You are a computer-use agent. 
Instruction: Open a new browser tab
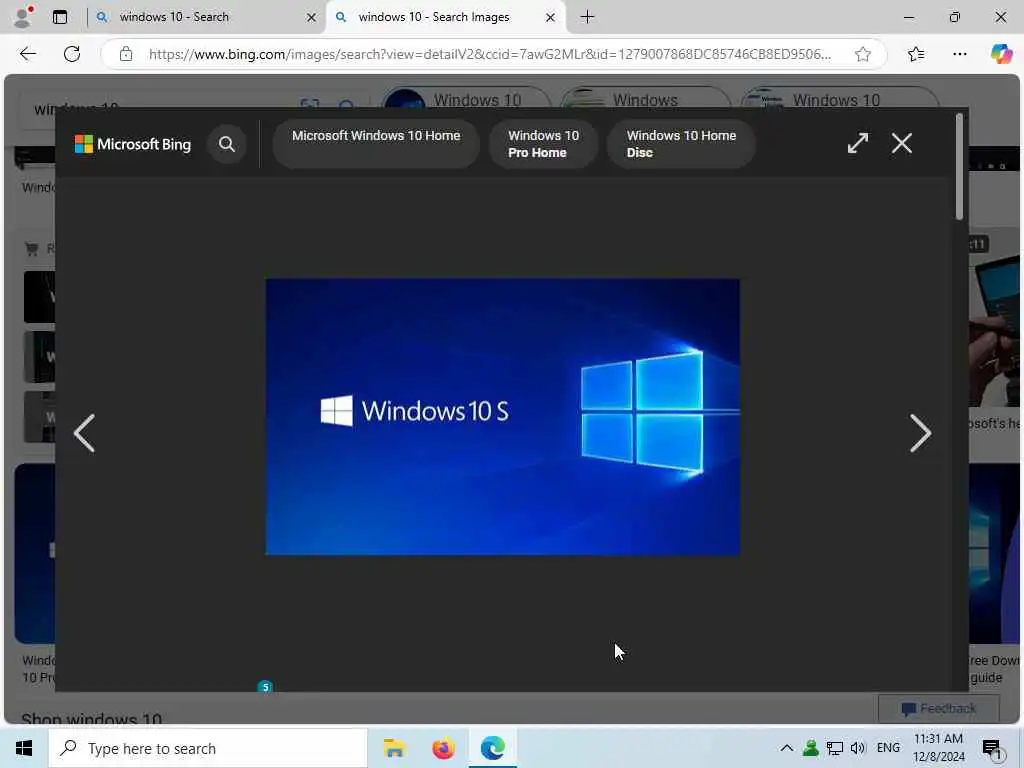click(587, 17)
